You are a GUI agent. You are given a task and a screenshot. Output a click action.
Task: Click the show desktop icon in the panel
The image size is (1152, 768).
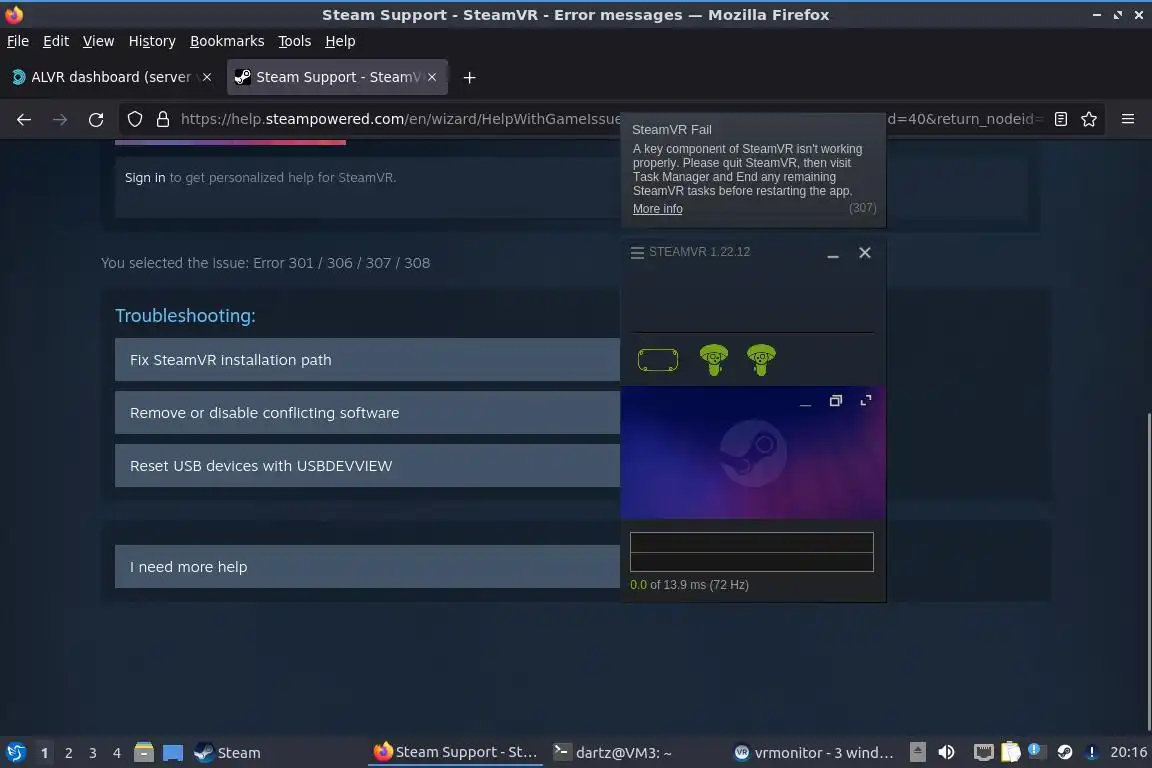point(173,753)
